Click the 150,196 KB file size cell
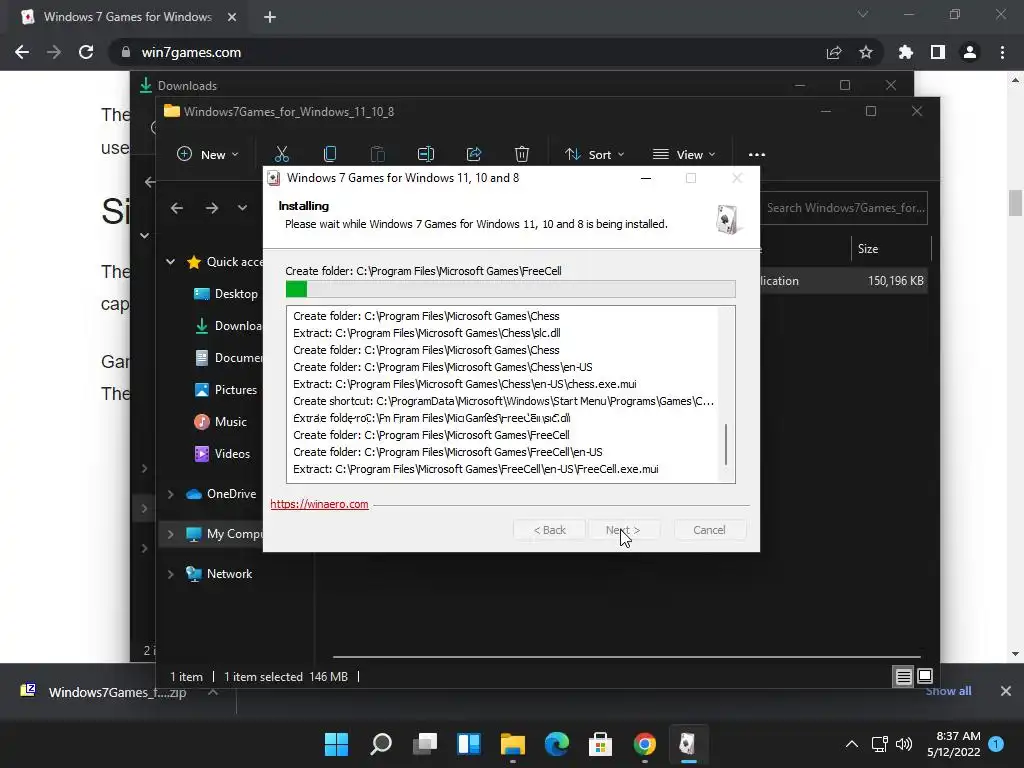The height and width of the screenshot is (768, 1024). coord(895,281)
